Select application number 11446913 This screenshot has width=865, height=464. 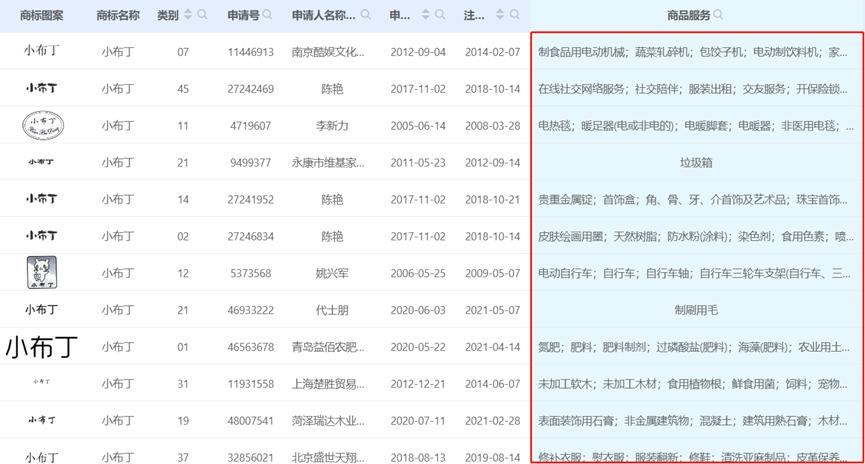click(x=250, y=52)
